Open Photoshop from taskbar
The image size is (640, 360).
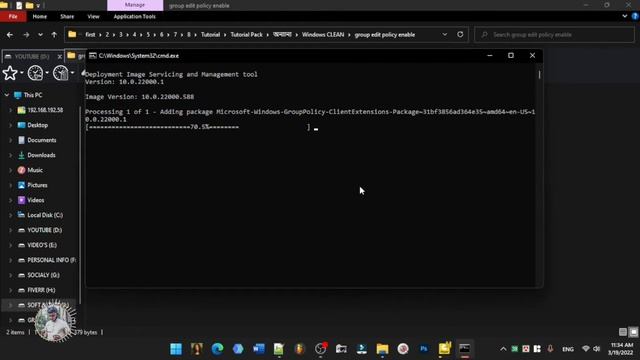[x=424, y=349]
